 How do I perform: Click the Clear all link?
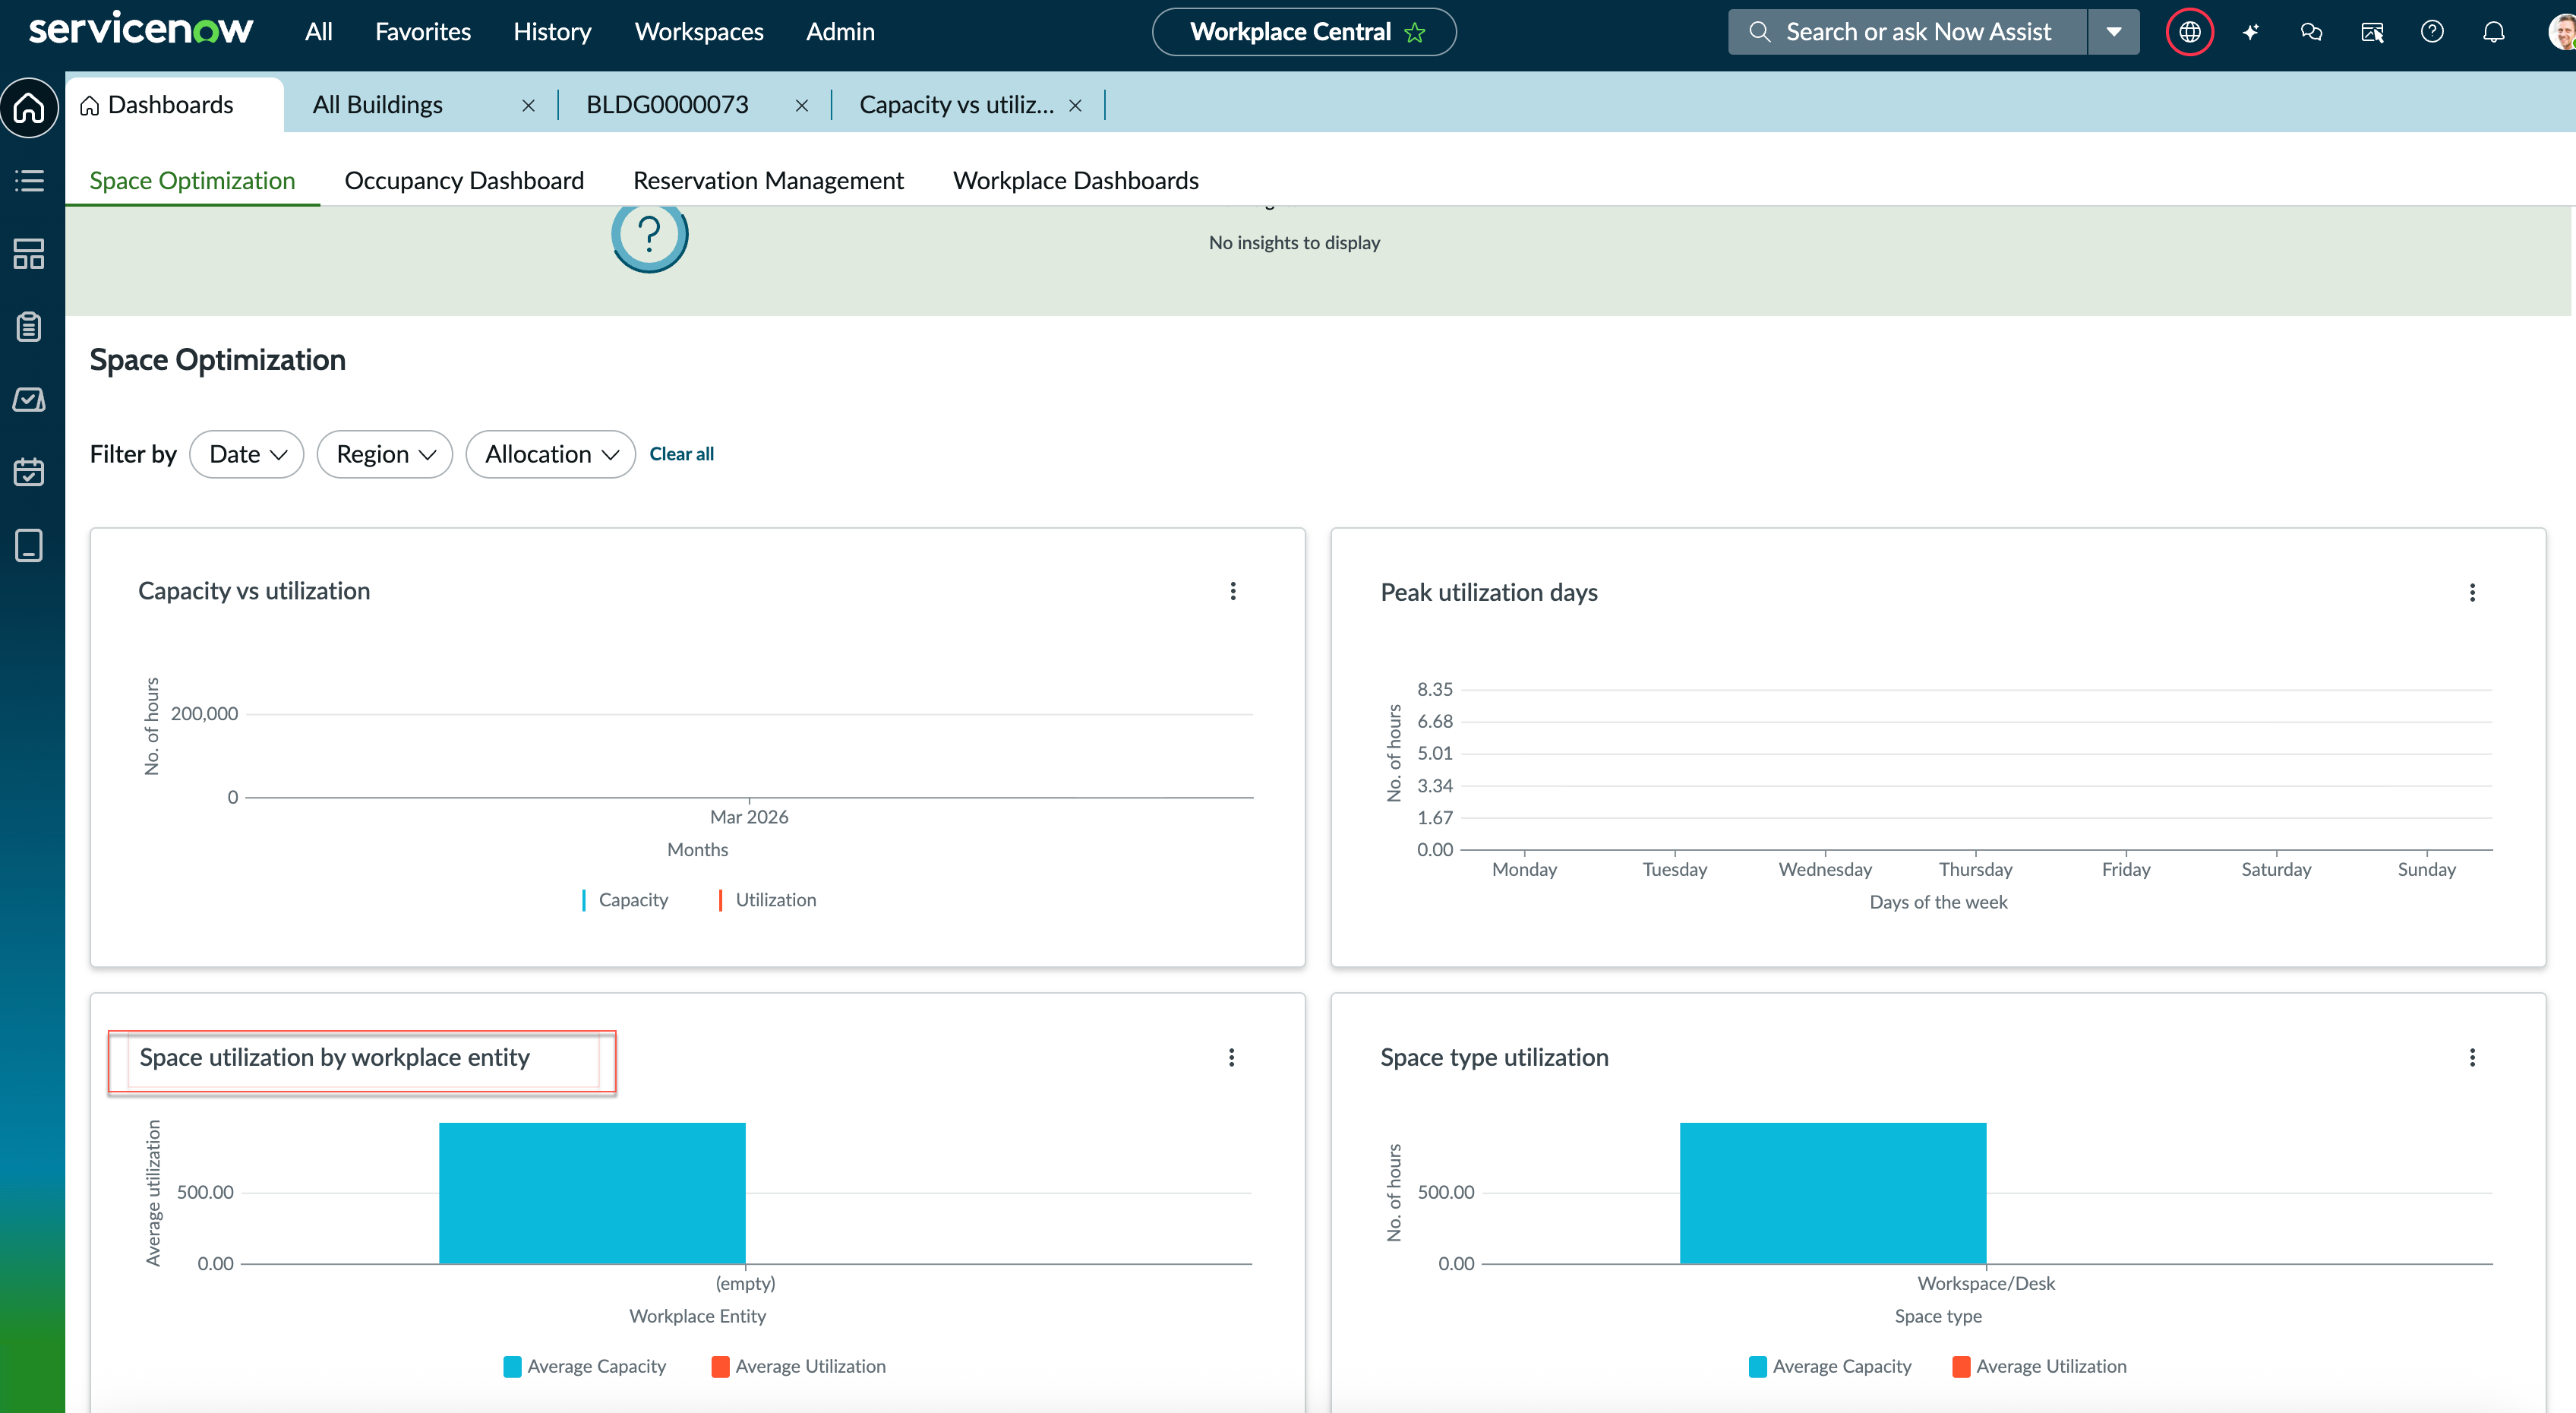681,454
